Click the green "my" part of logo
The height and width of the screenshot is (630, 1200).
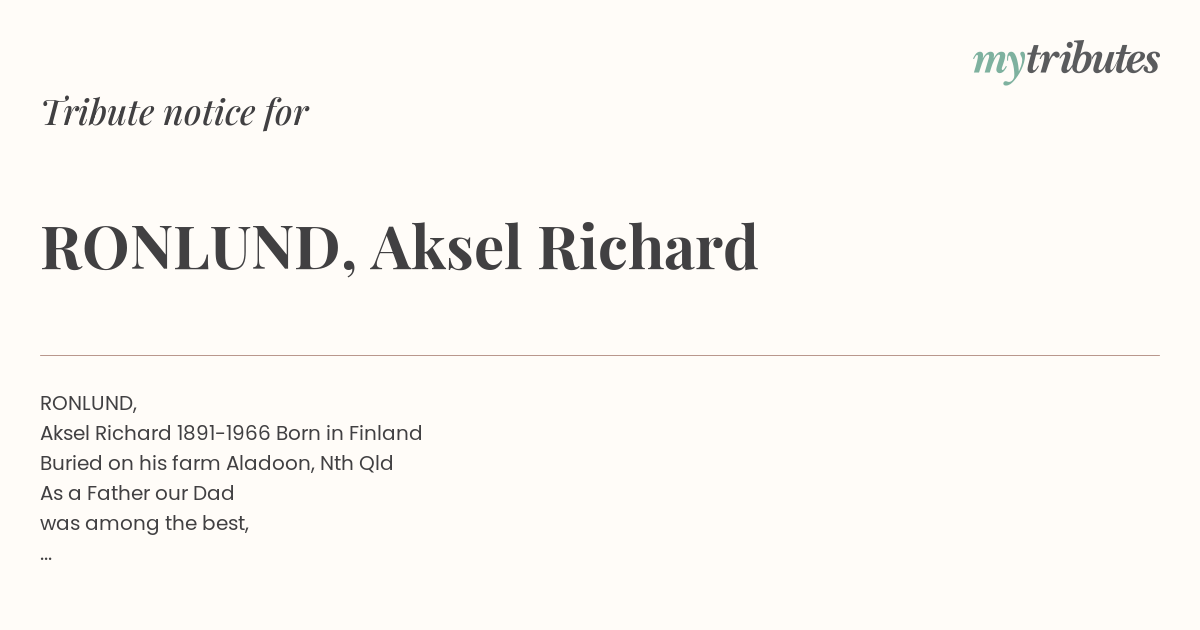pos(999,64)
